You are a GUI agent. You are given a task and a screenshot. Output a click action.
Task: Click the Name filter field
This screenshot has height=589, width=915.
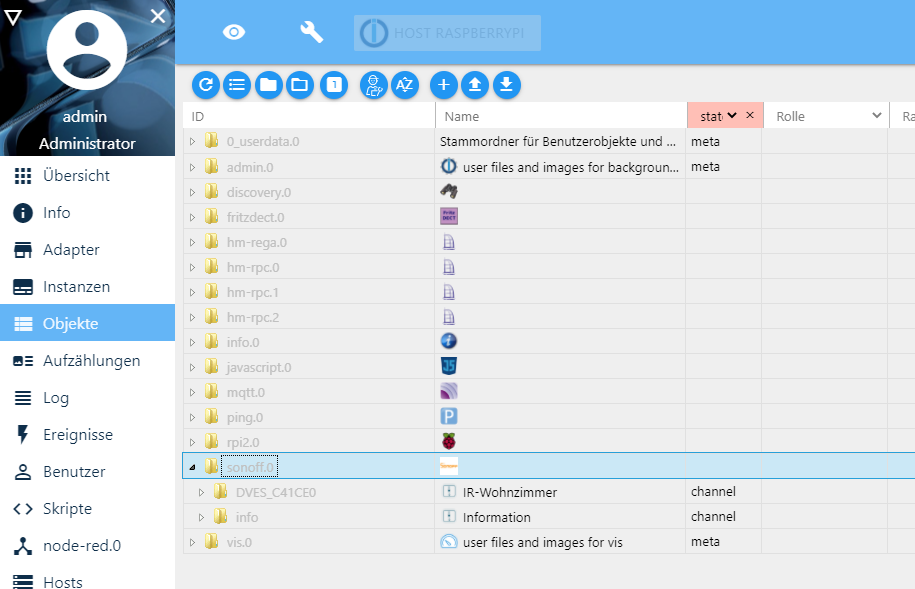click(561, 116)
